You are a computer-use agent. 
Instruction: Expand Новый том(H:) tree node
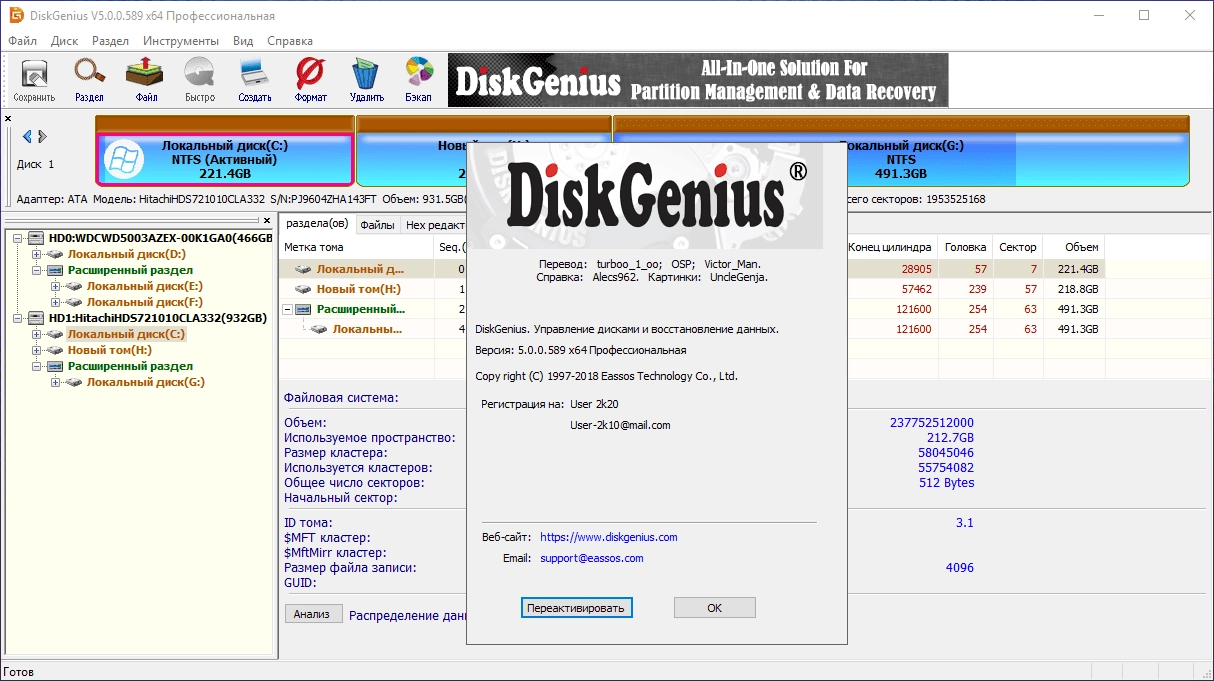tap(37, 350)
